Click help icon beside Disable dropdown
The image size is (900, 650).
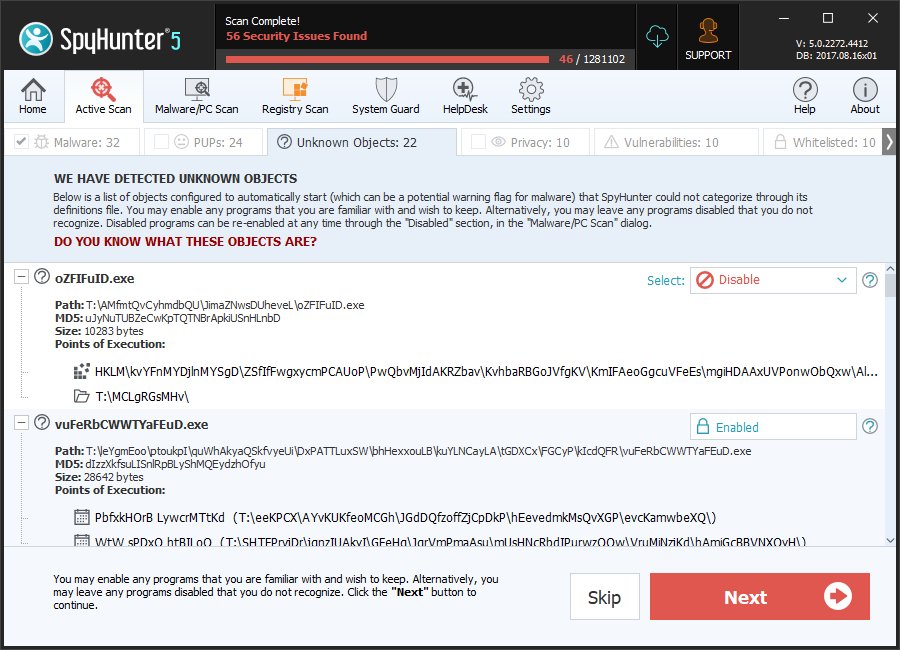tap(870, 280)
